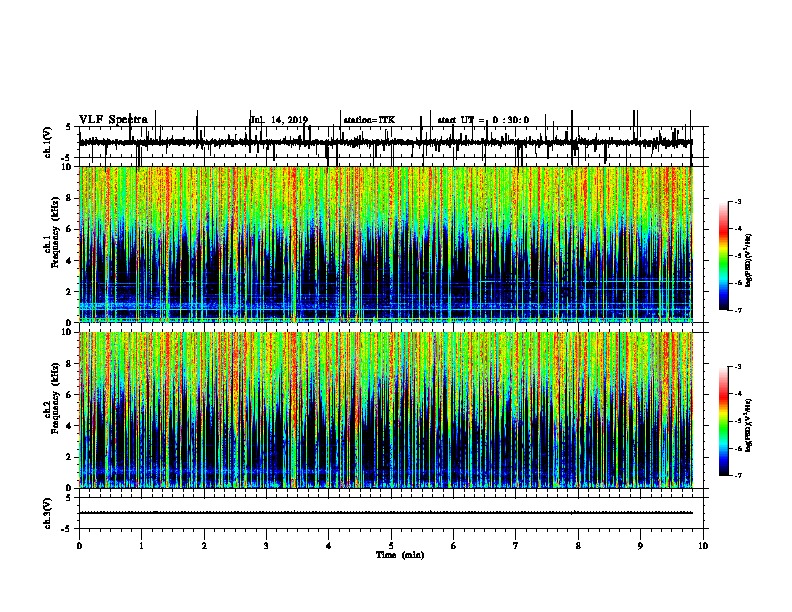Click the "0" tick on time axis
The height and width of the screenshot is (612, 792).
click(79, 546)
